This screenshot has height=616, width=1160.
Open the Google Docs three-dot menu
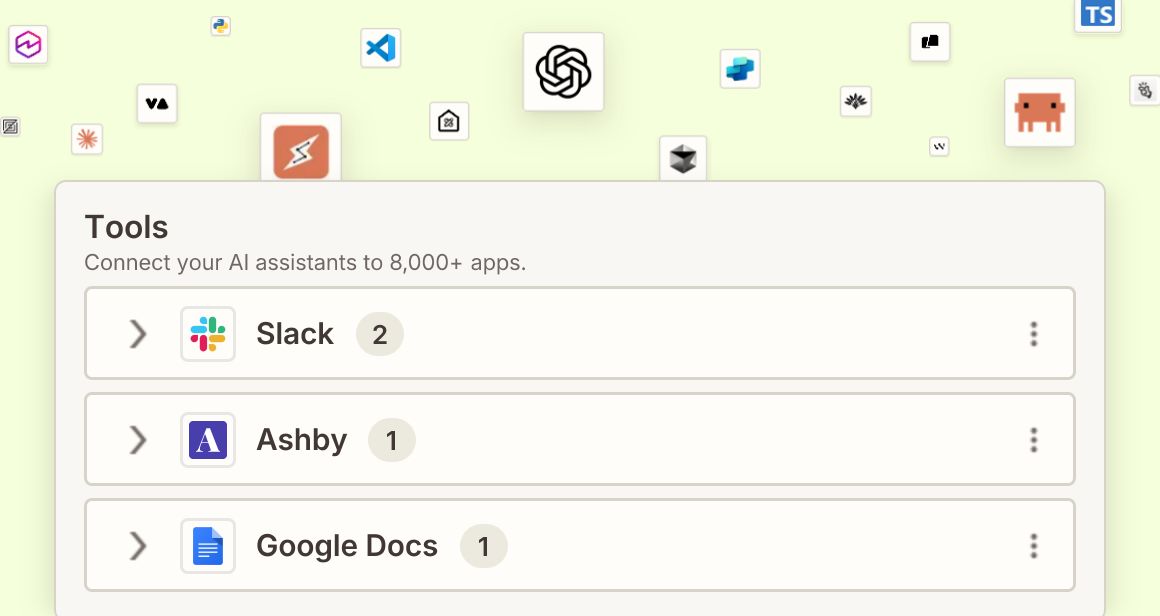(1033, 546)
